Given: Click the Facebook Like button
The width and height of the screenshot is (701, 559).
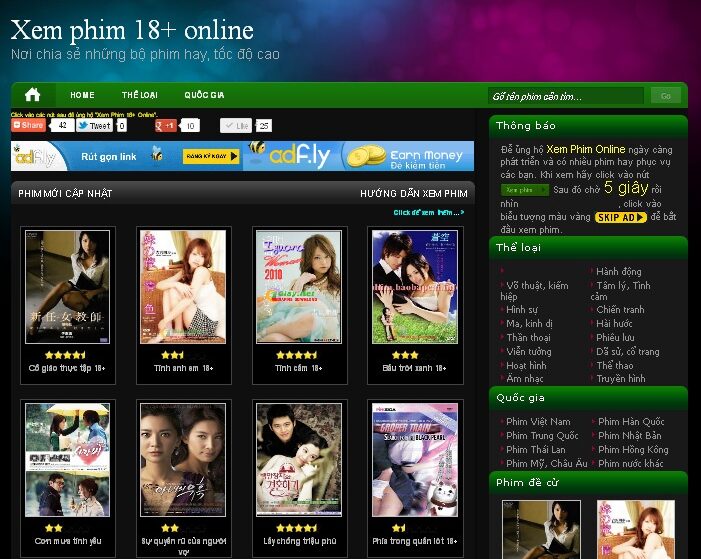Looking at the screenshot, I should click(236, 126).
